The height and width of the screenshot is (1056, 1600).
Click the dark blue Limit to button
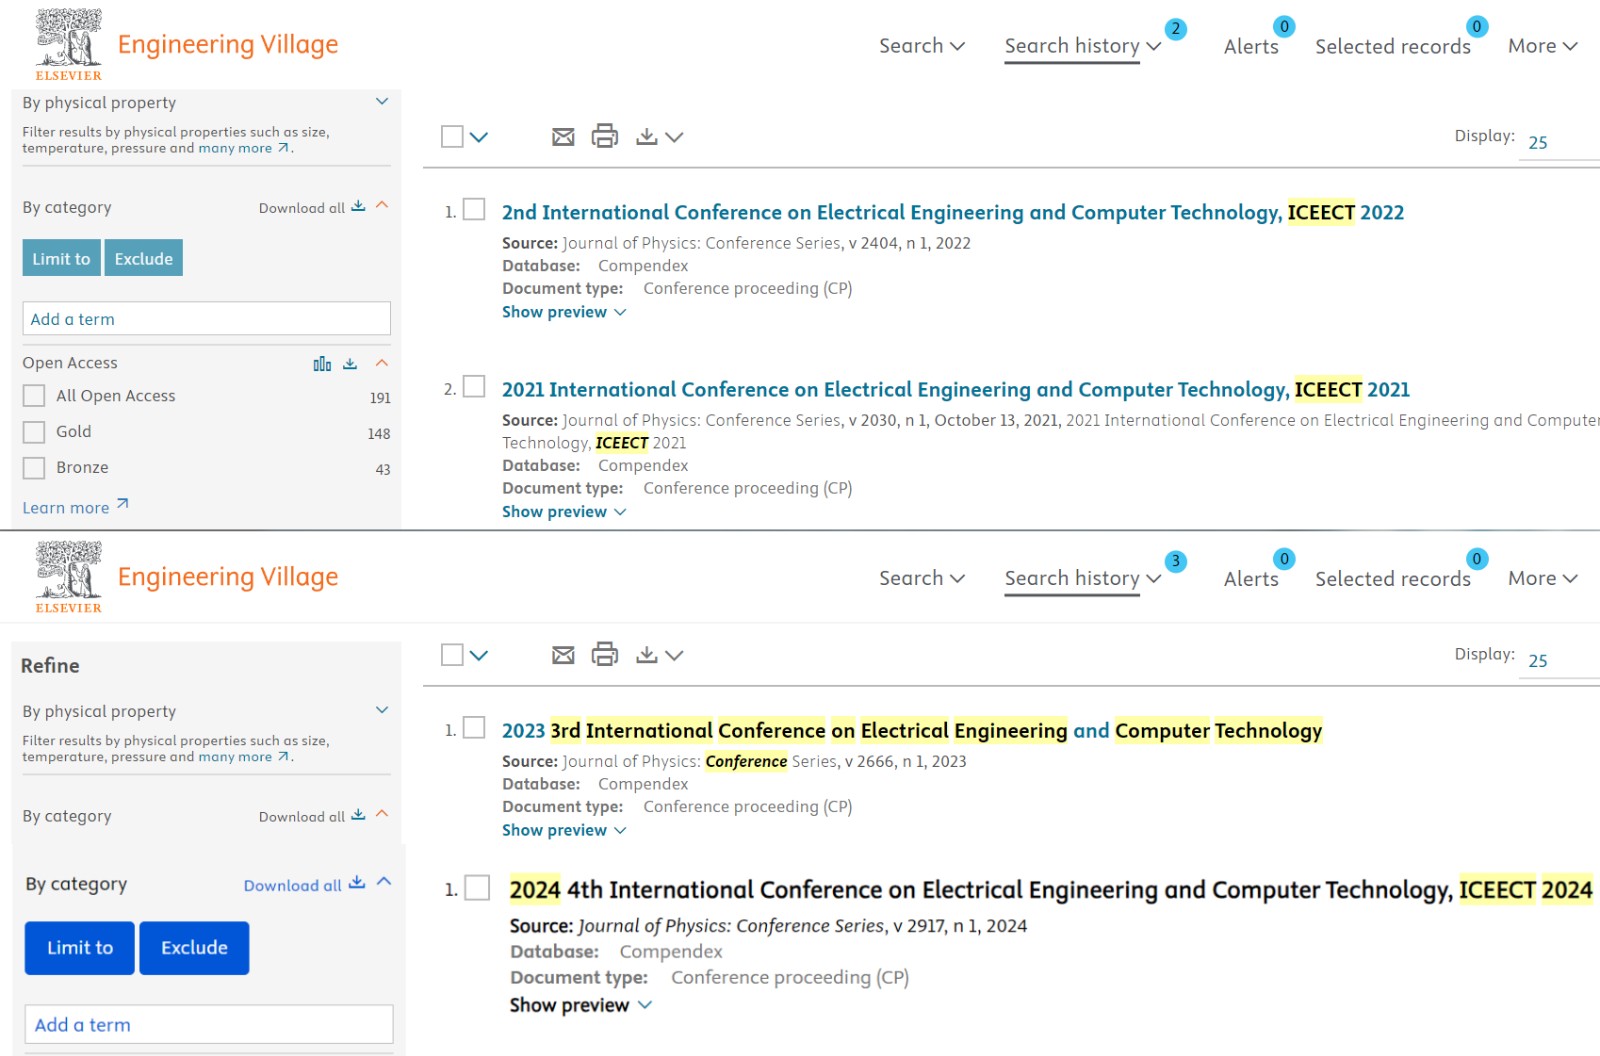(80, 948)
